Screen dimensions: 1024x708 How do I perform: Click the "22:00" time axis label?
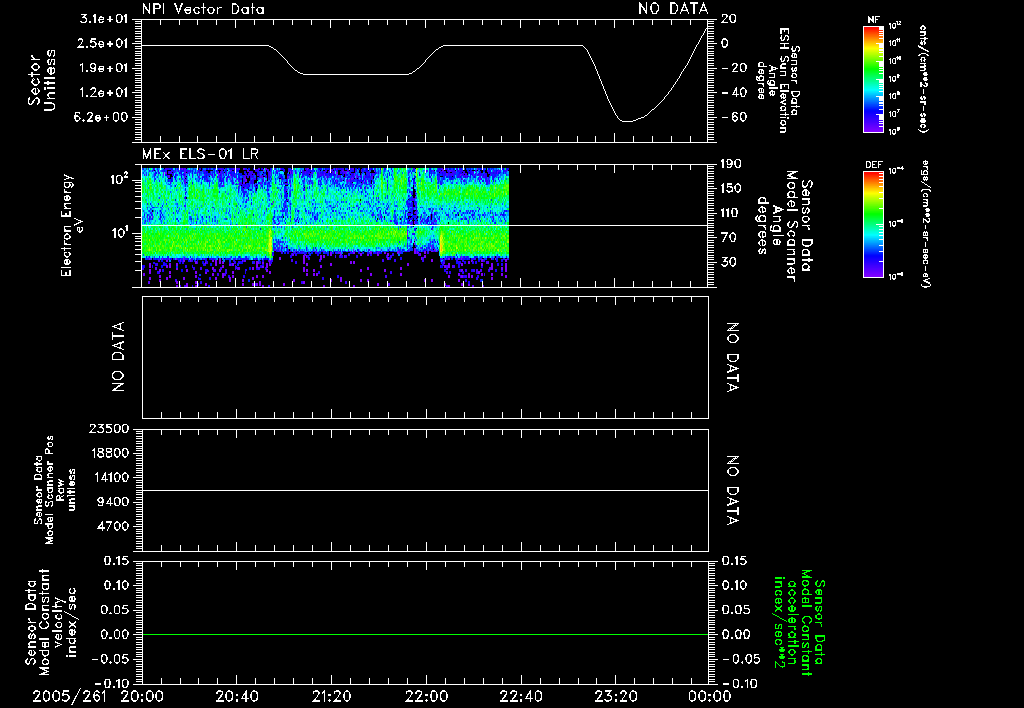[x=426, y=696]
